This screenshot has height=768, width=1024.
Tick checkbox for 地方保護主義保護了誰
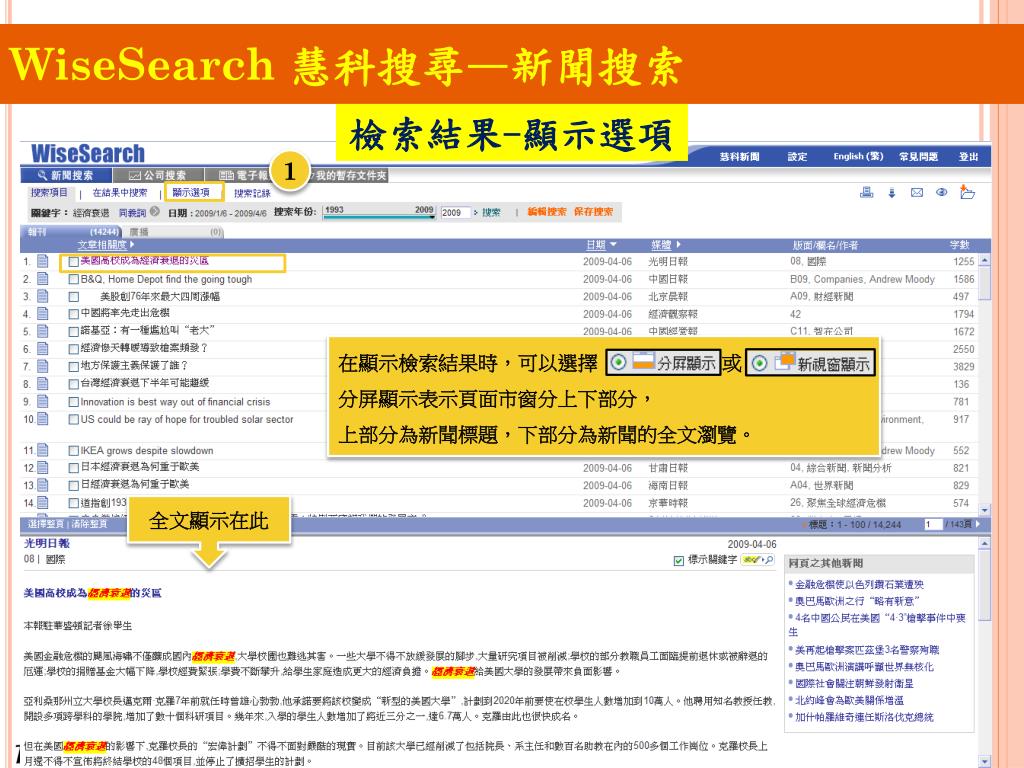(74, 366)
